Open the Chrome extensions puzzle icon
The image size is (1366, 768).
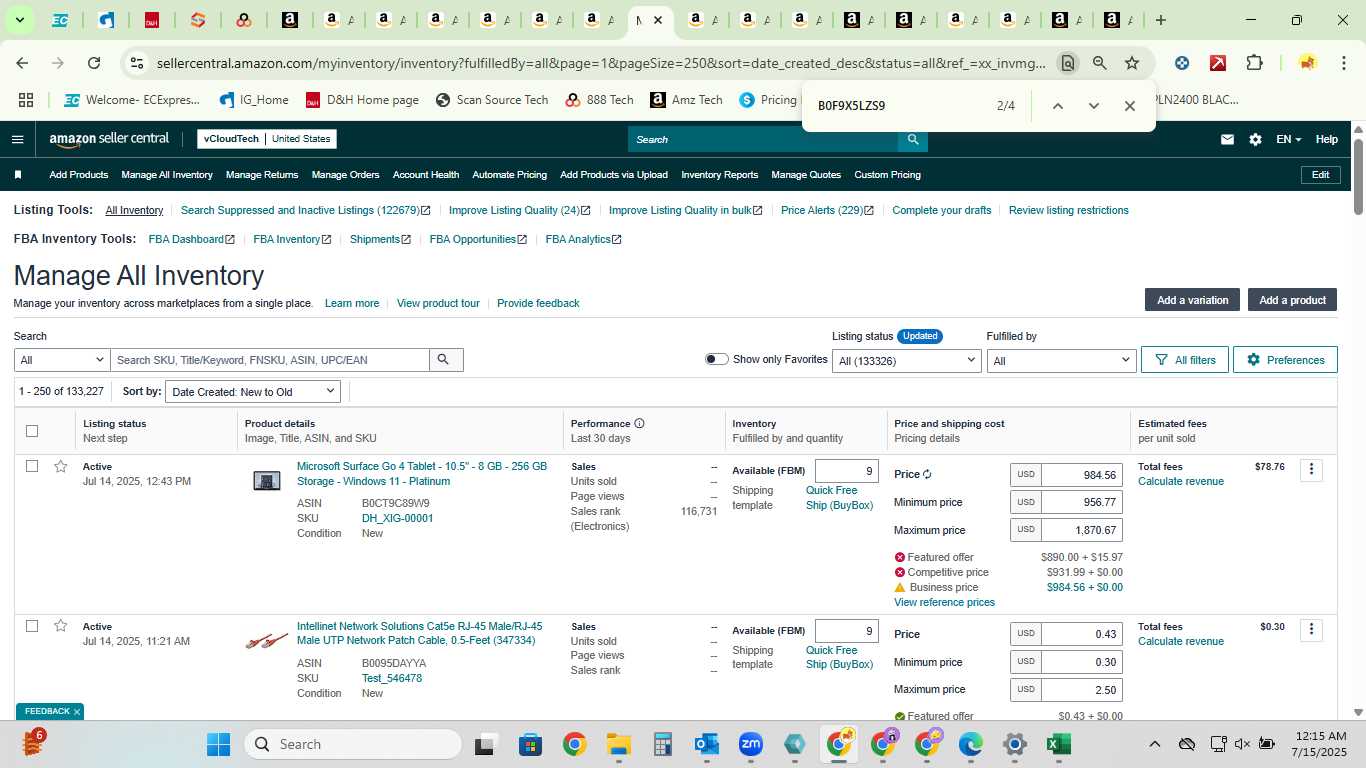pyautogui.click(x=1254, y=63)
